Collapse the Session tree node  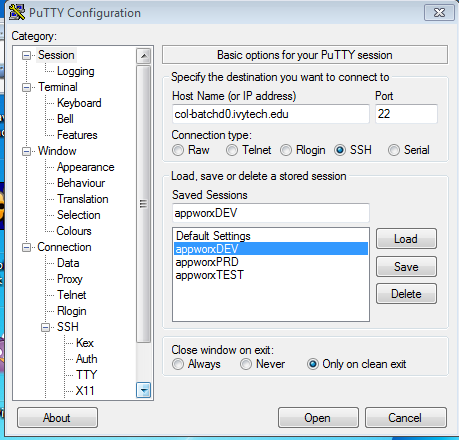click(x=27, y=55)
